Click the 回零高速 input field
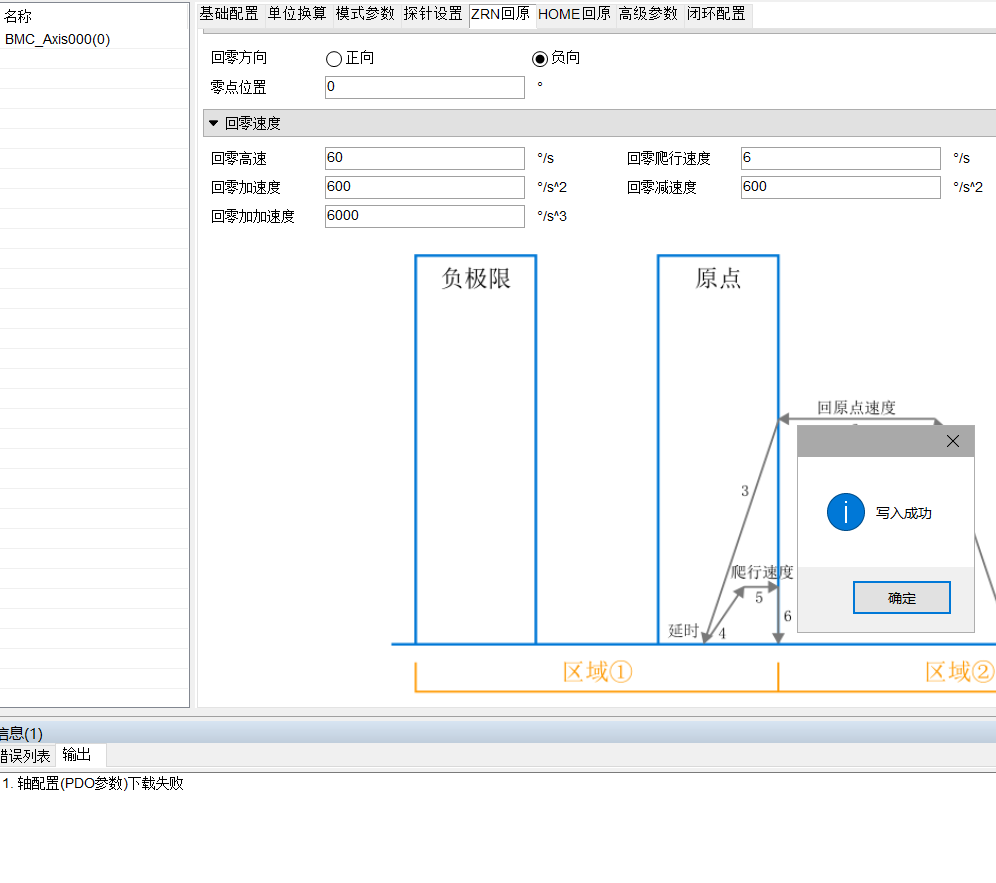This screenshot has height=883, width=996. 424,158
